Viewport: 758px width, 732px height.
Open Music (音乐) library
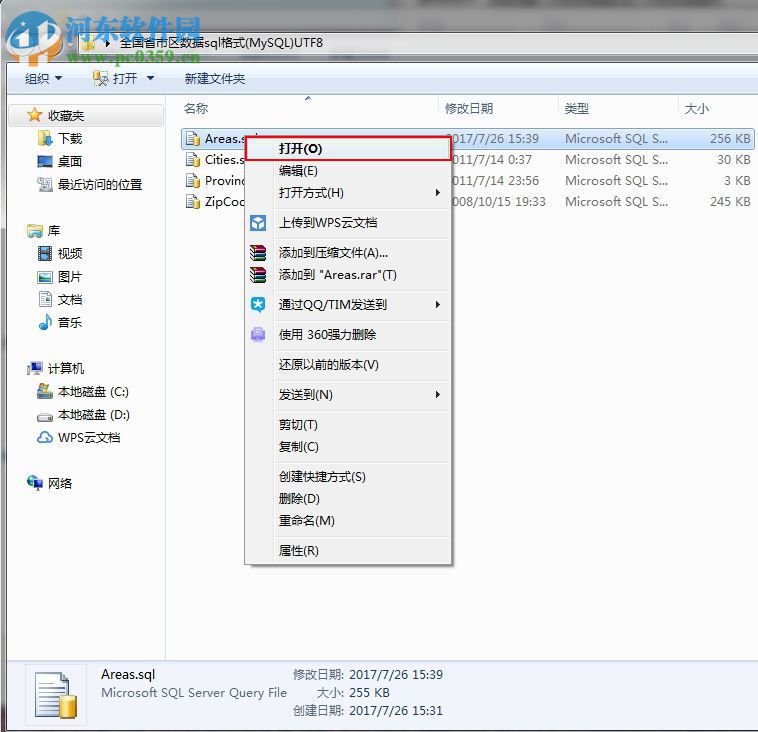pos(60,322)
